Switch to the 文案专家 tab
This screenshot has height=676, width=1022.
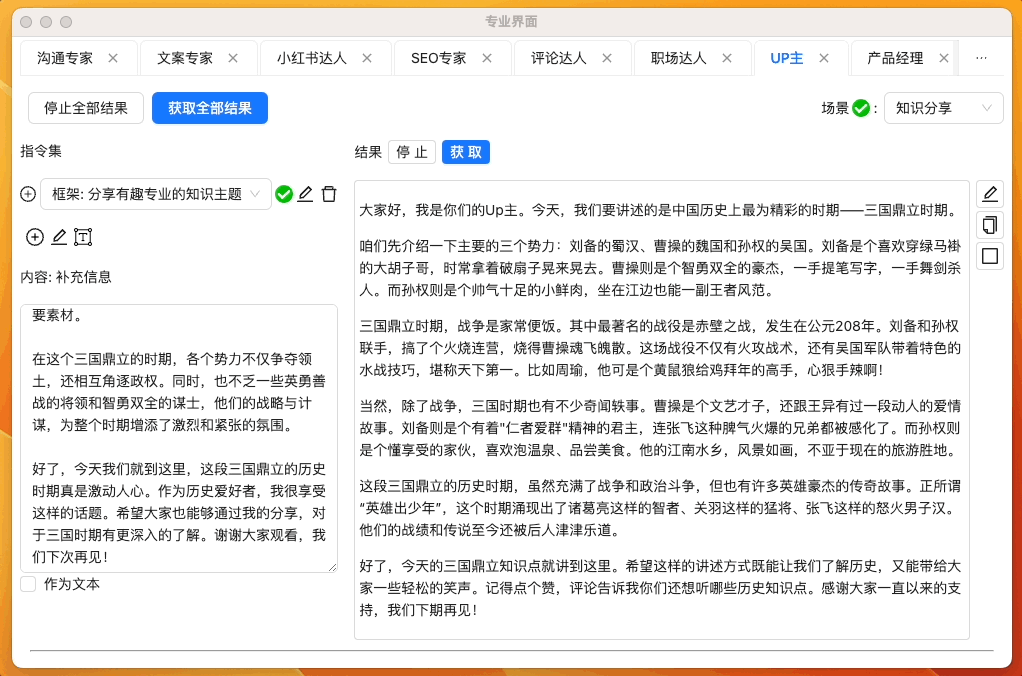coord(185,58)
